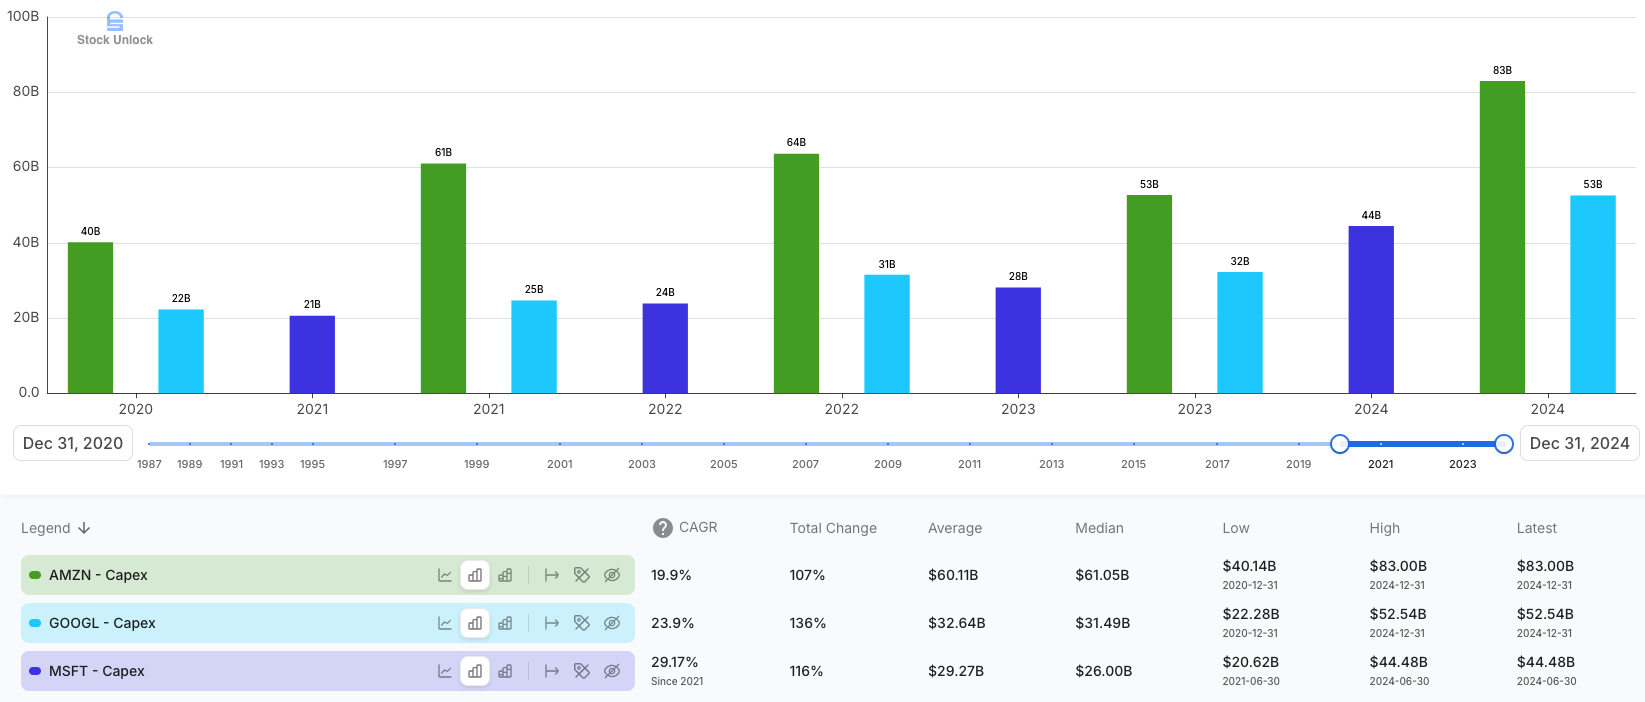The width and height of the screenshot is (1645, 702).
Task: Click the 21B blue bar for 2021
Action: point(312,354)
